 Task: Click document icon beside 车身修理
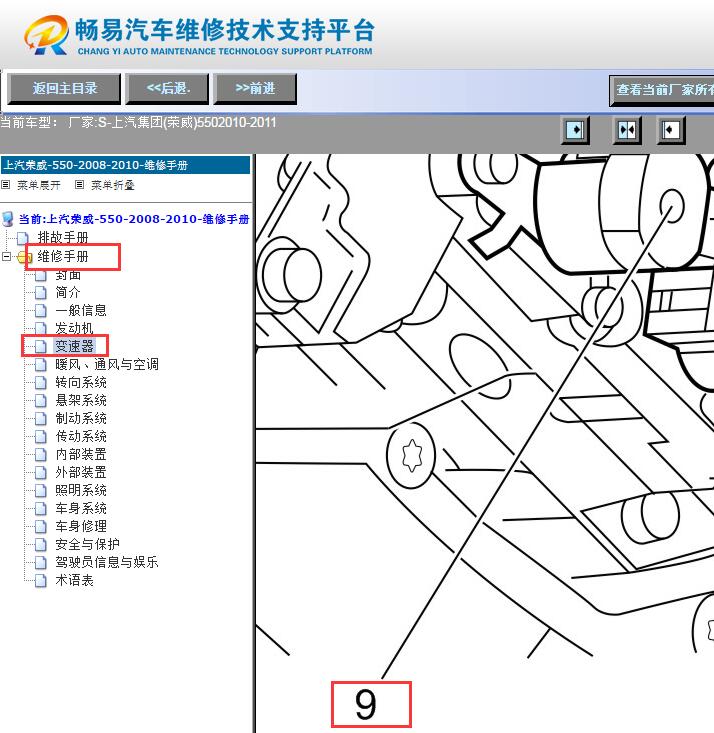pos(41,527)
